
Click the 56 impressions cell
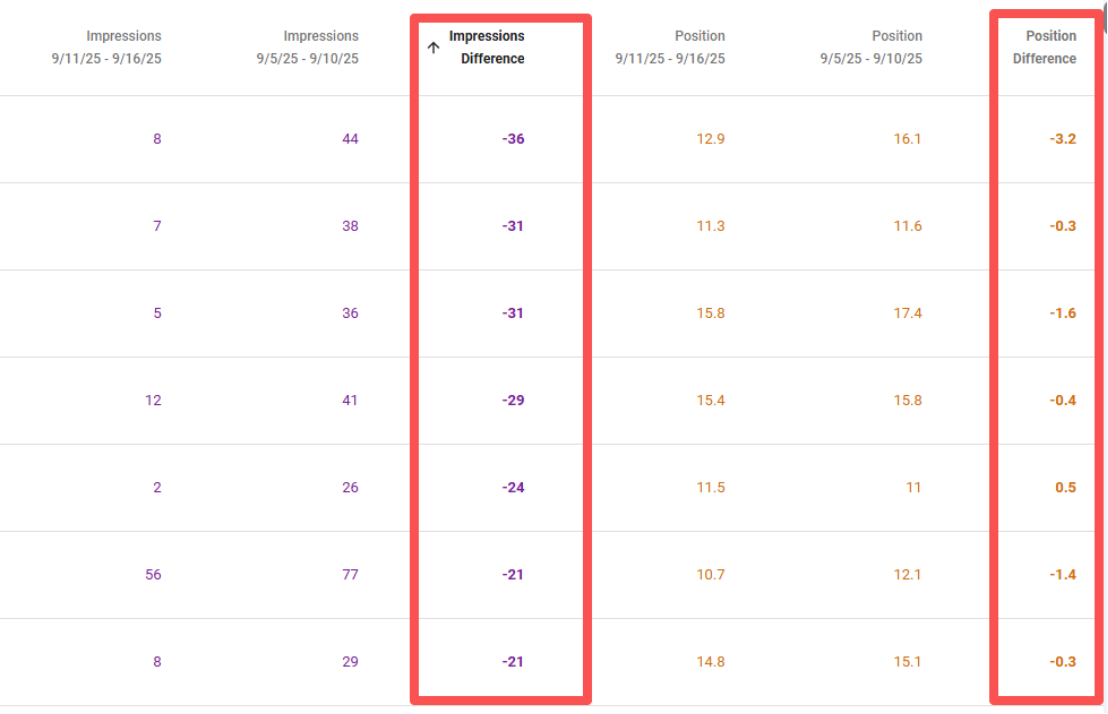(153, 575)
